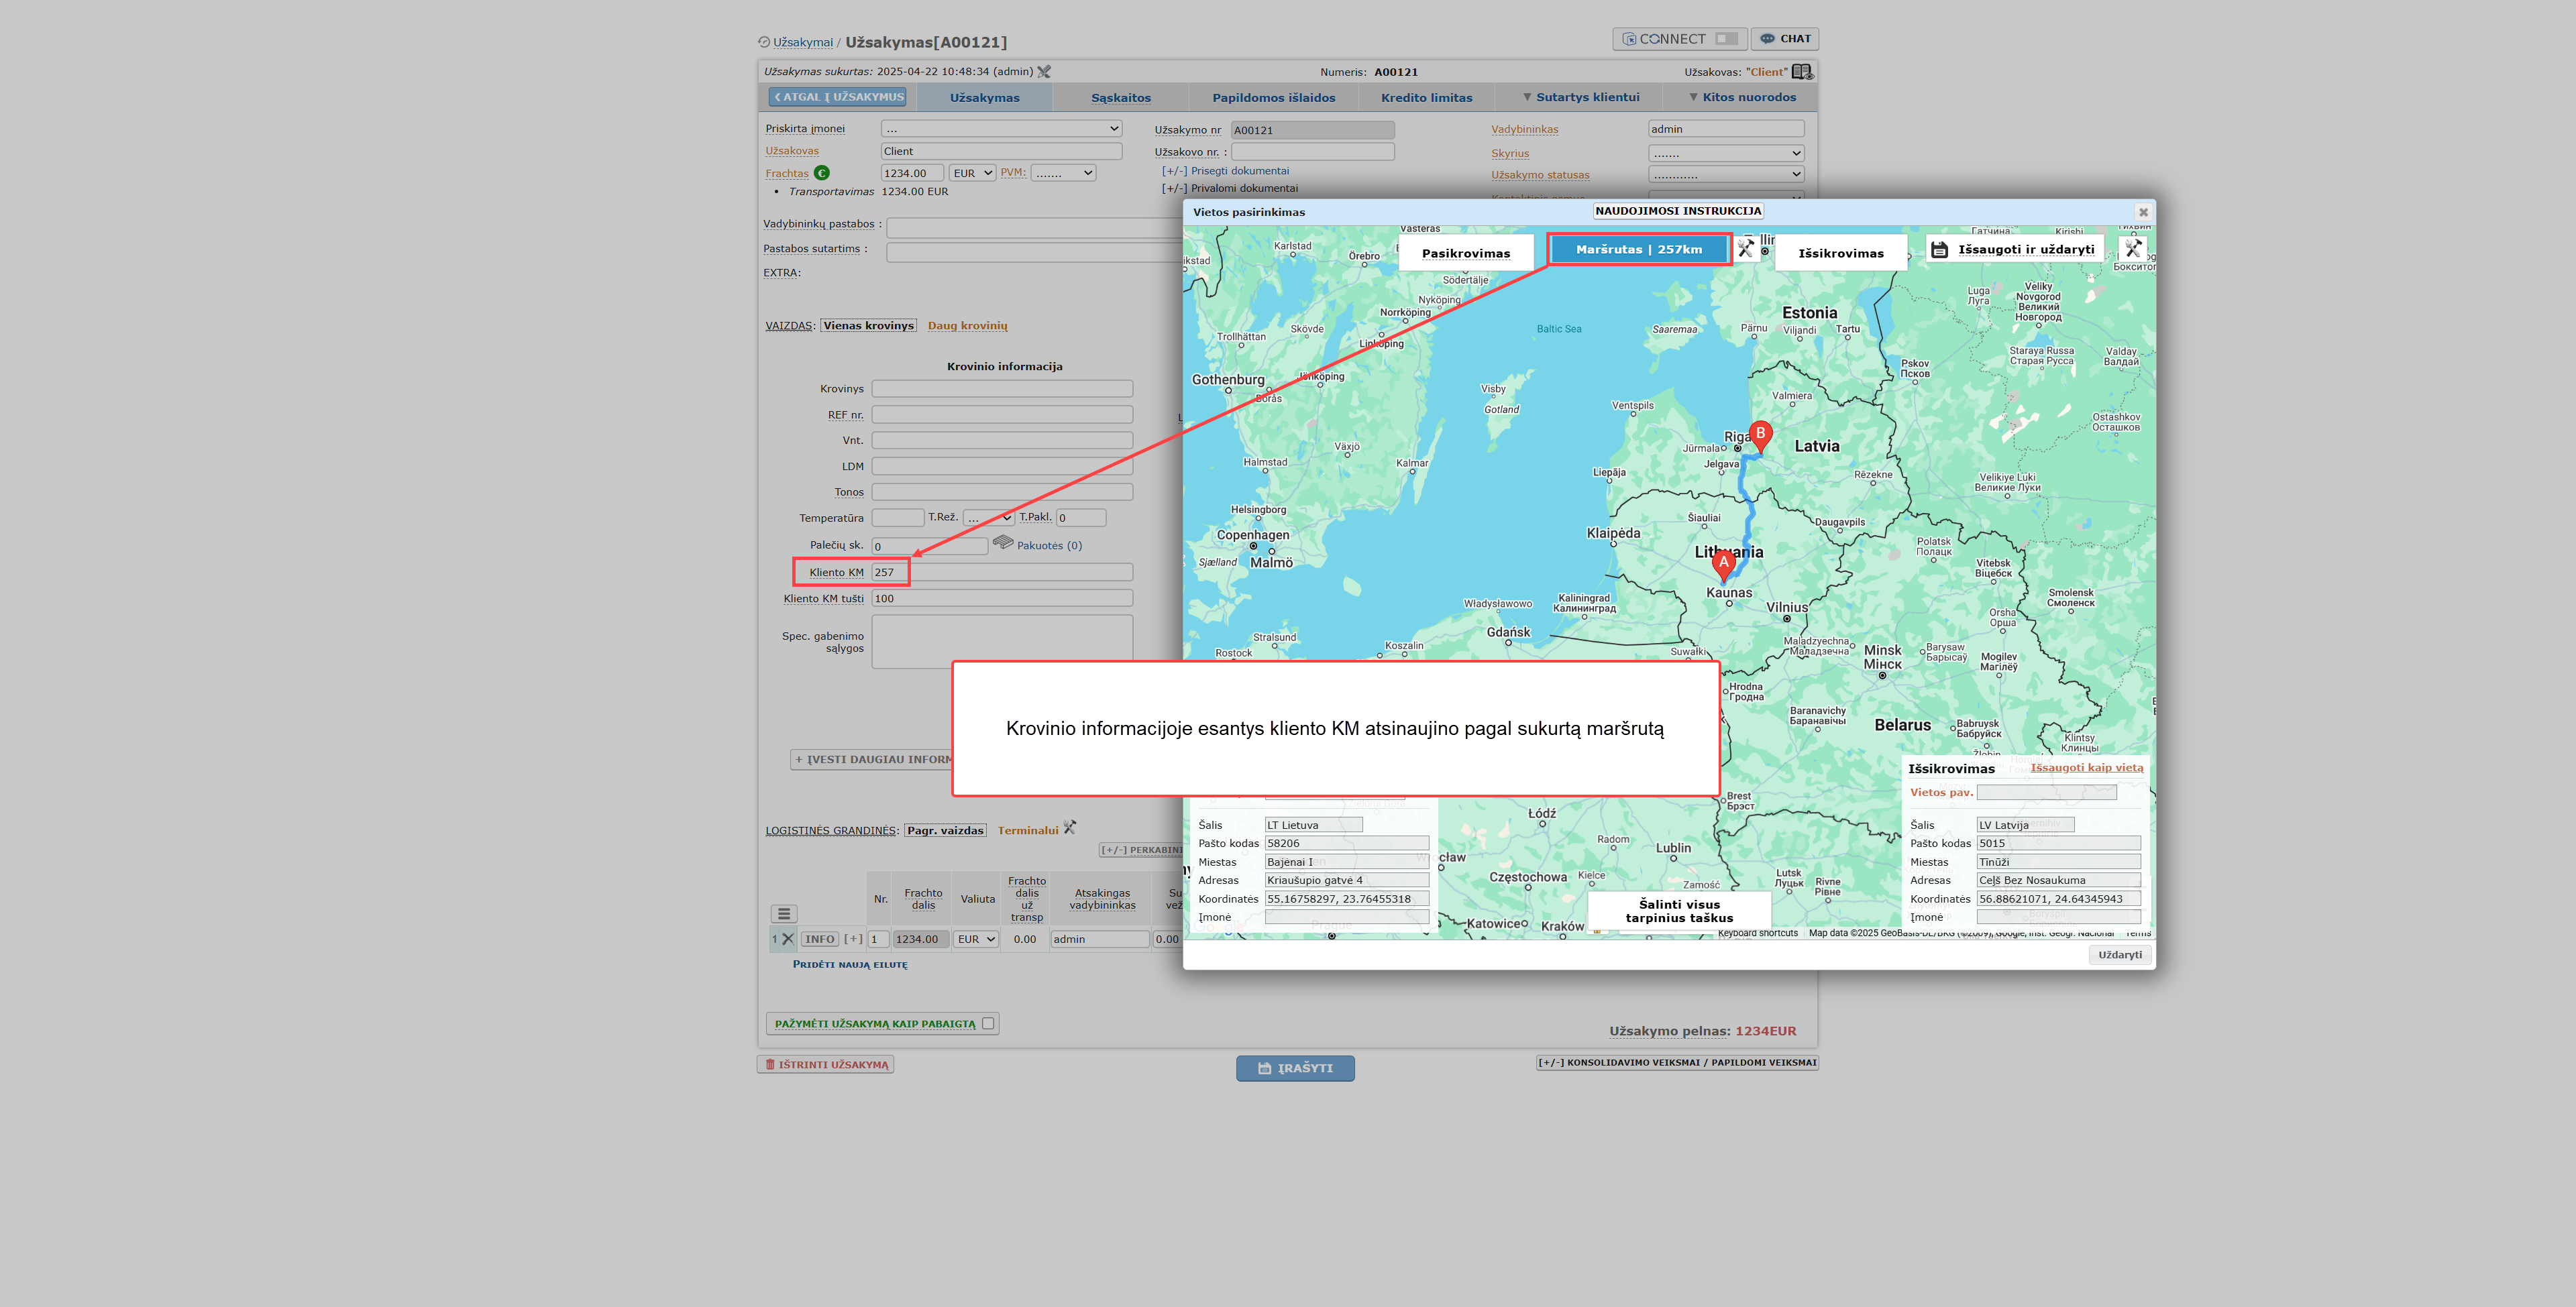Click the floppy disk save icon in the map toolbar
The height and width of the screenshot is (1307, 2576).
click(1940, 250)
